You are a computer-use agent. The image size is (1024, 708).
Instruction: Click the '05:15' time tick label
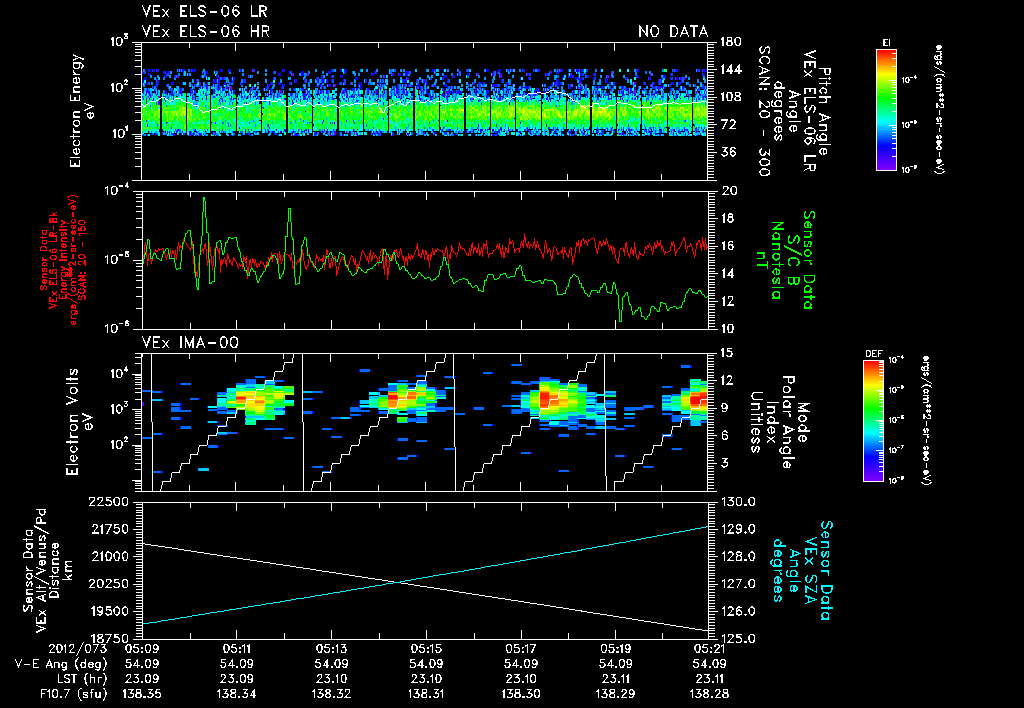point(426,649)
